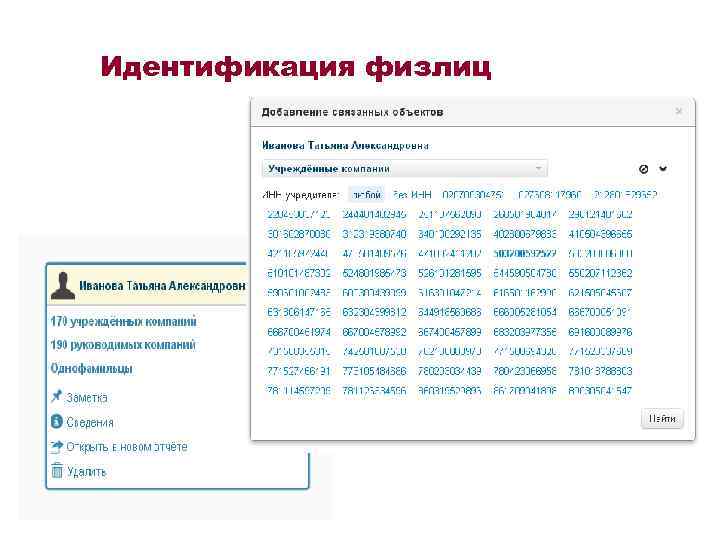This screenshot has height=540, width=720.
Task: Select ИНН 667400467899
Action: tap(450, 332)
